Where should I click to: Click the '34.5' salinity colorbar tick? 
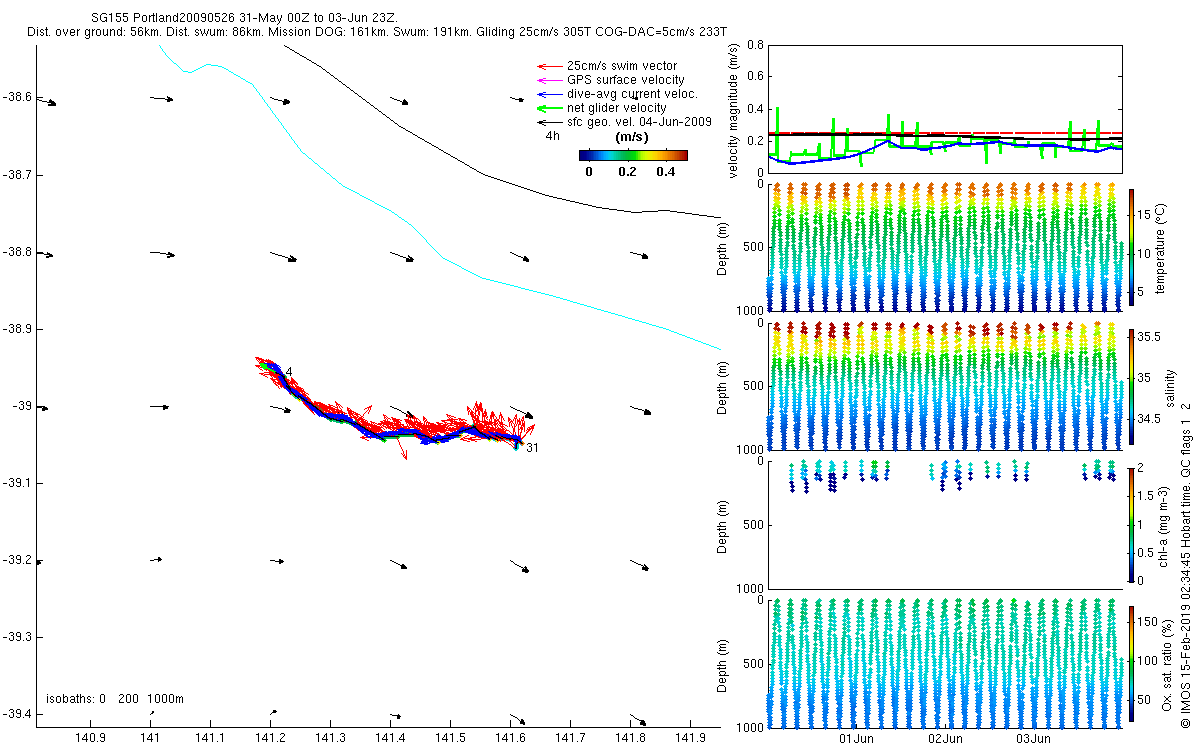(1150, 419)
